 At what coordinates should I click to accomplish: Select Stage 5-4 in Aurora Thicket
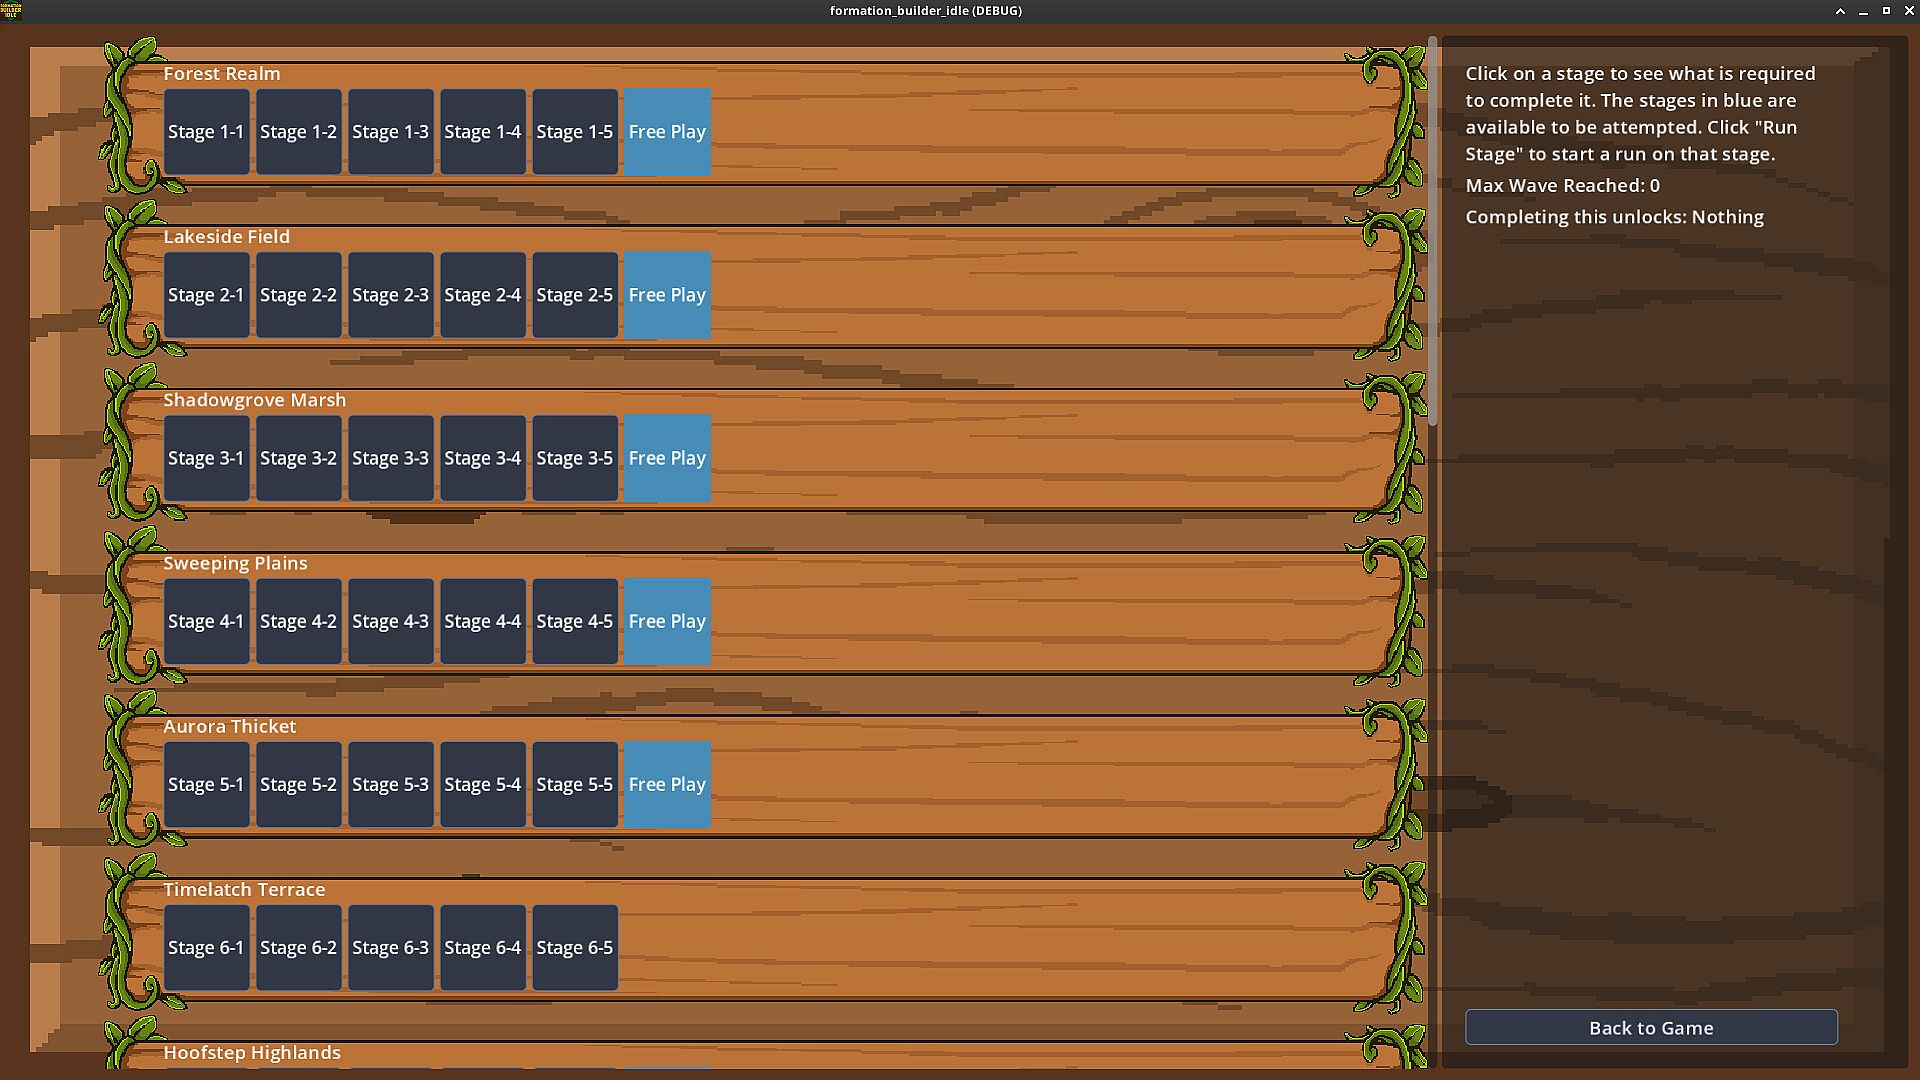click(x=482, y=784)
